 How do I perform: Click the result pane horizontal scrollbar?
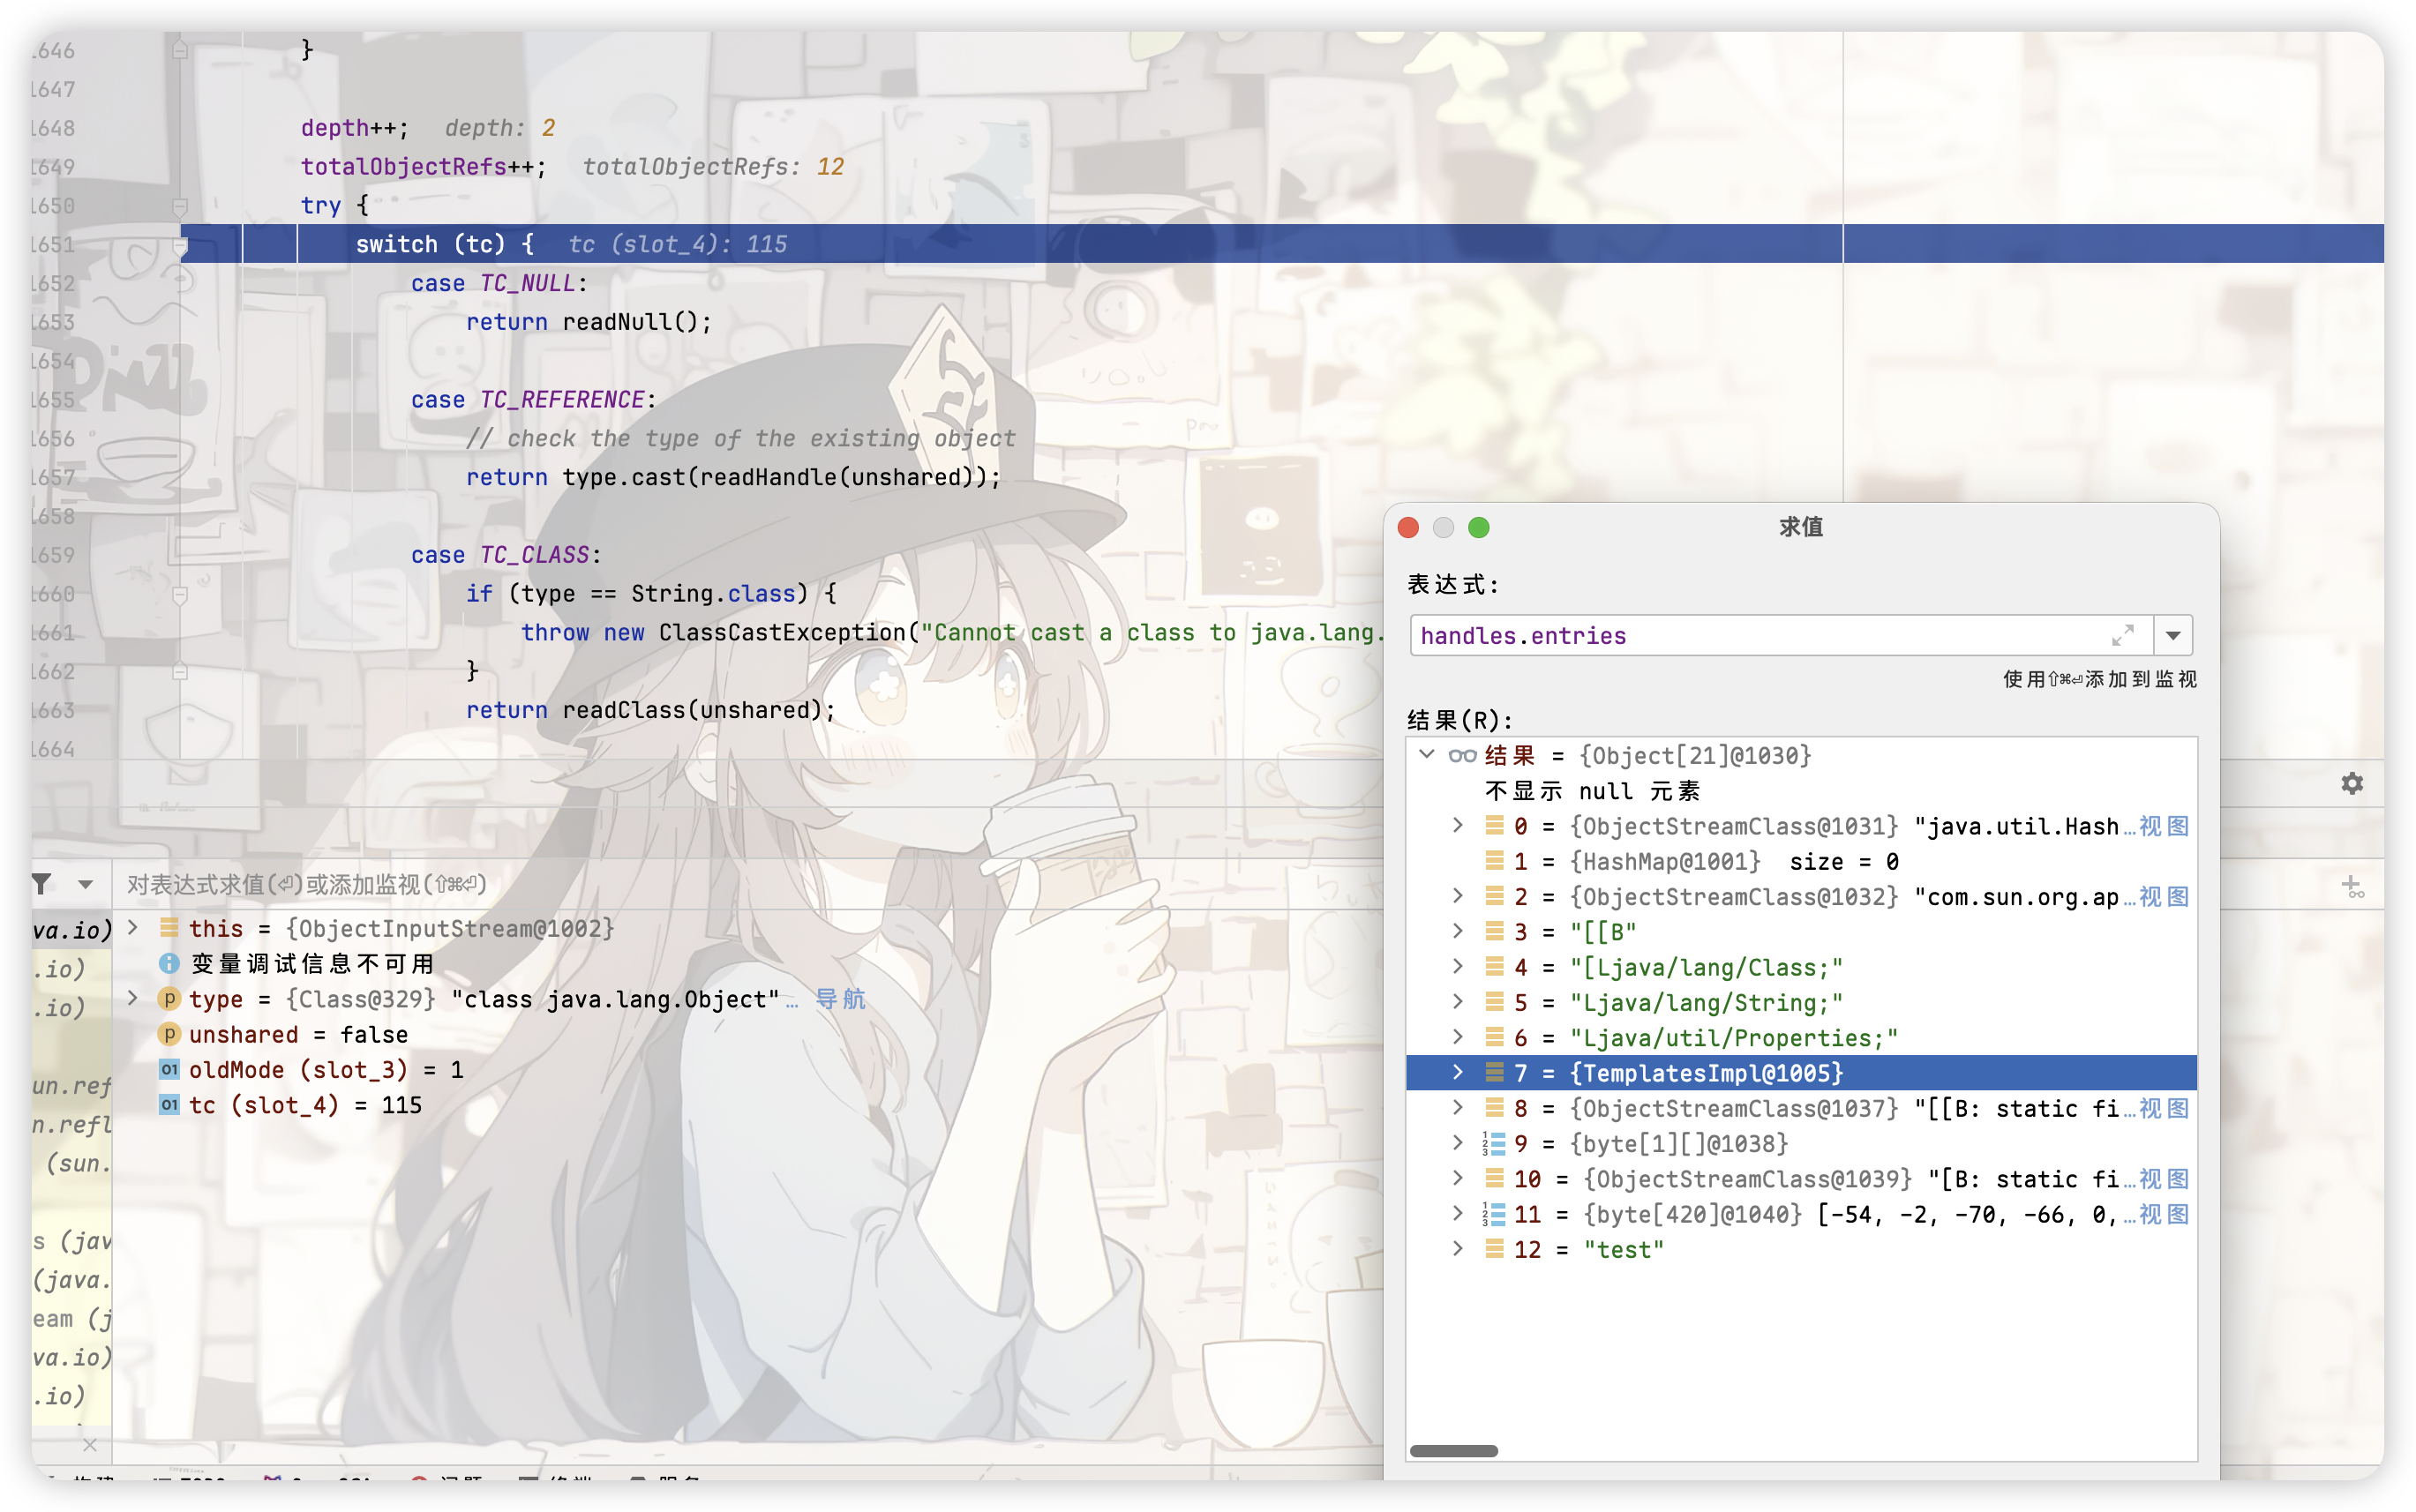coord(1453,1451)
